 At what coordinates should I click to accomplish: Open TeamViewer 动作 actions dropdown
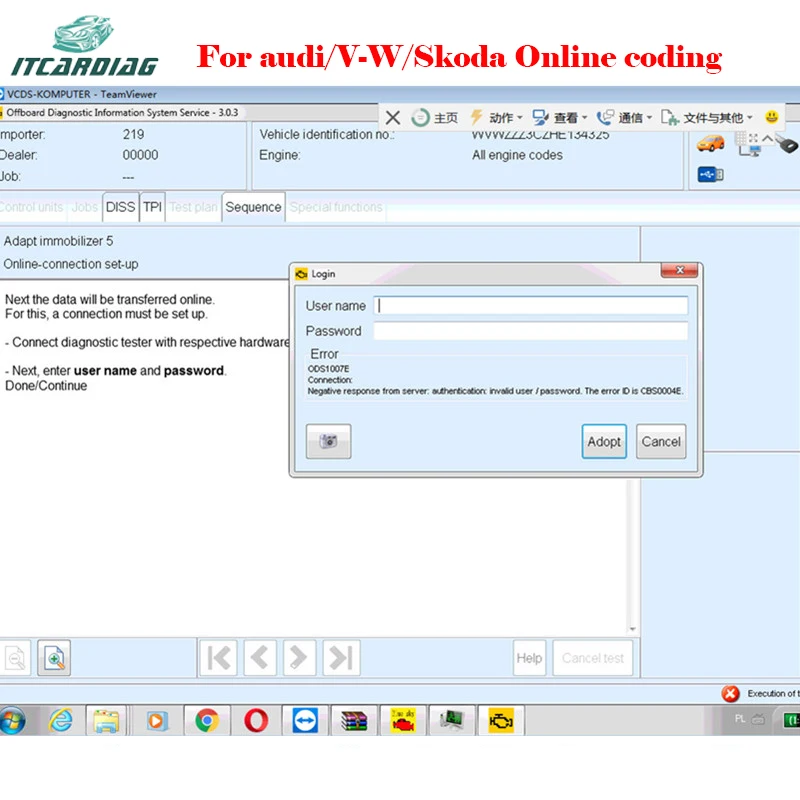point(496,118)
